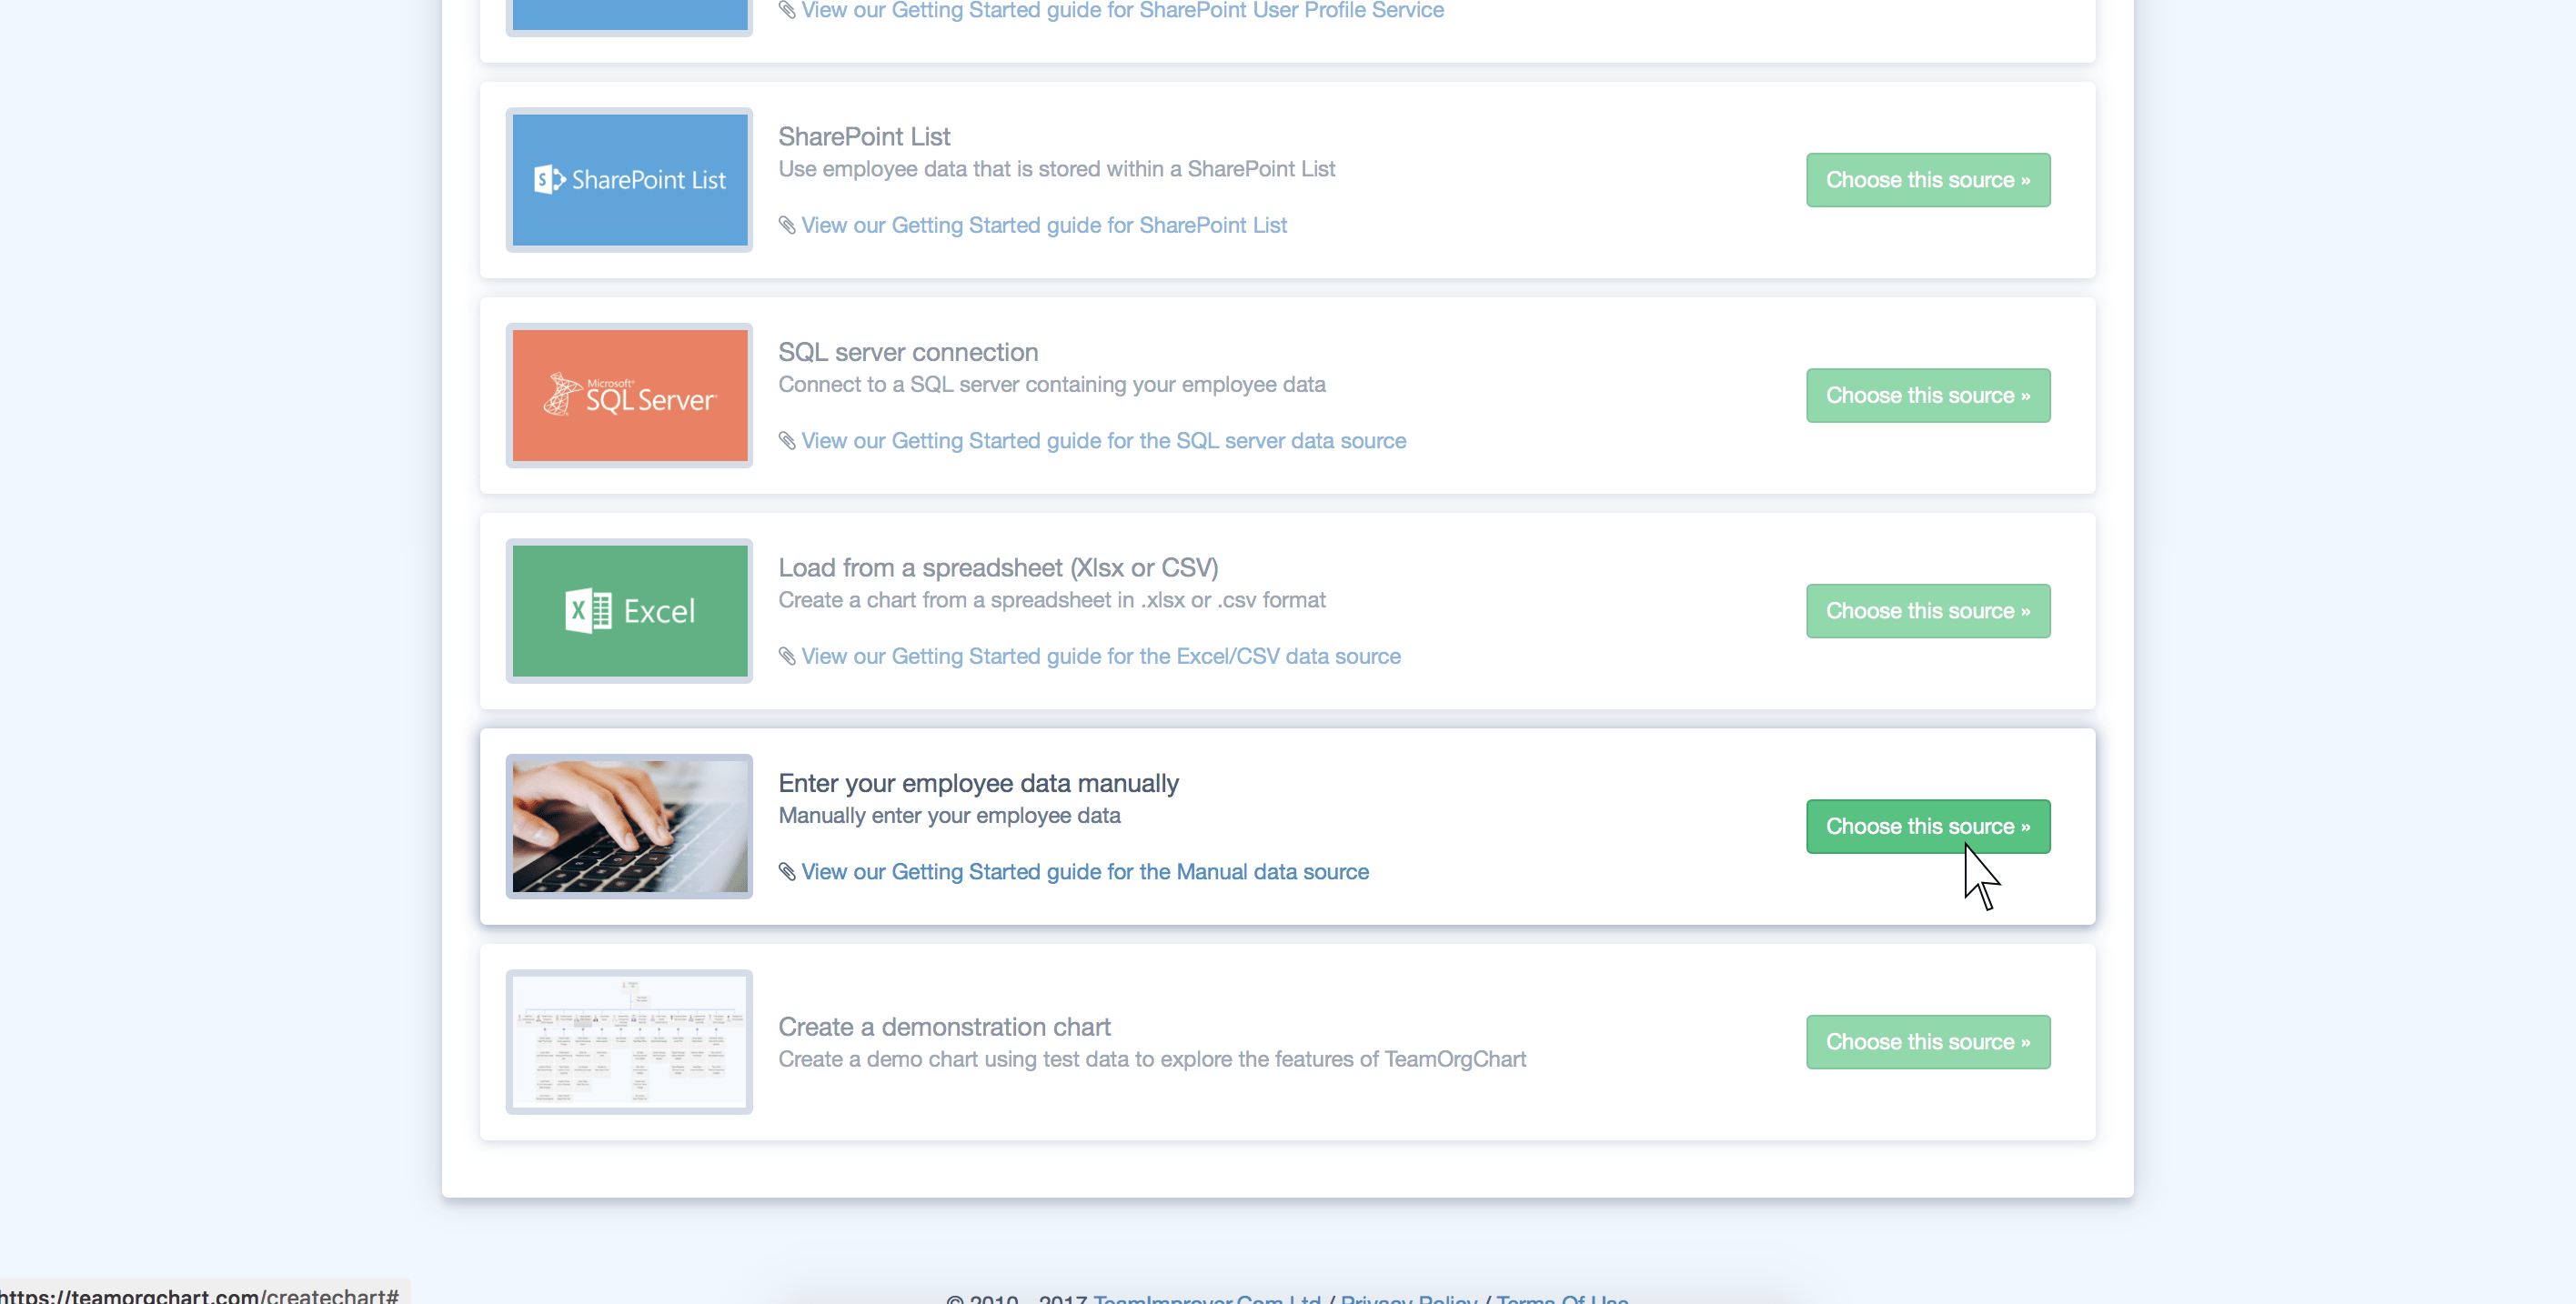Open the SQL server Getting Started guide
Screen dimensions: 2576x1304
1103,441
